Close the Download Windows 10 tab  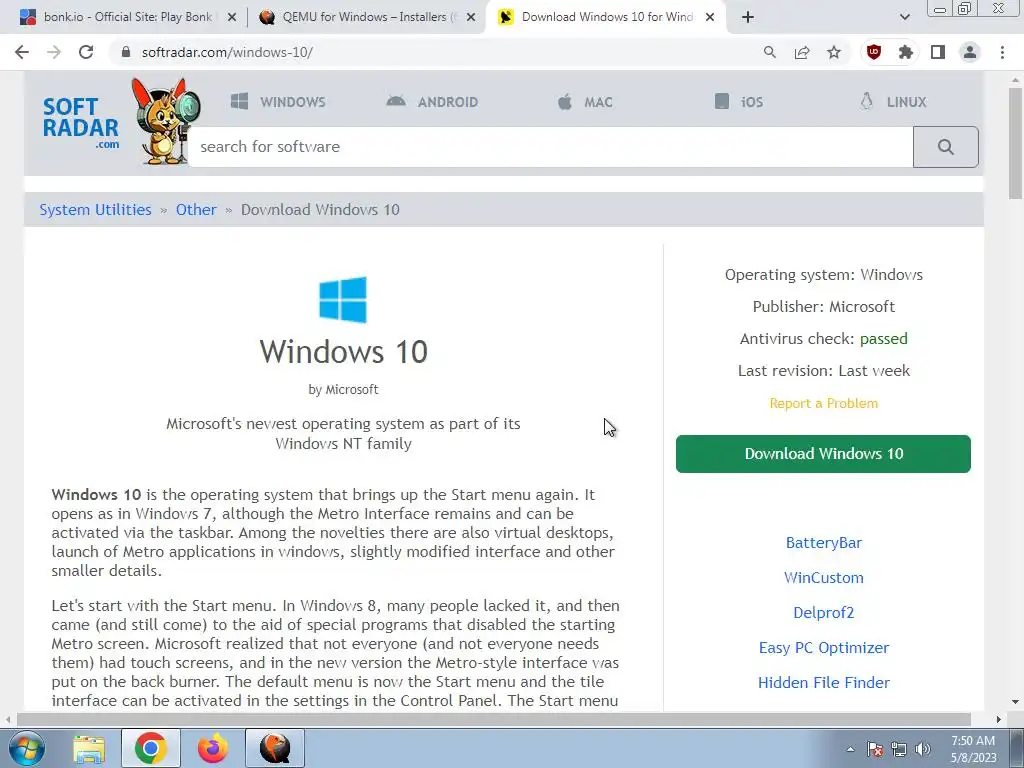[x=710, y=17]
